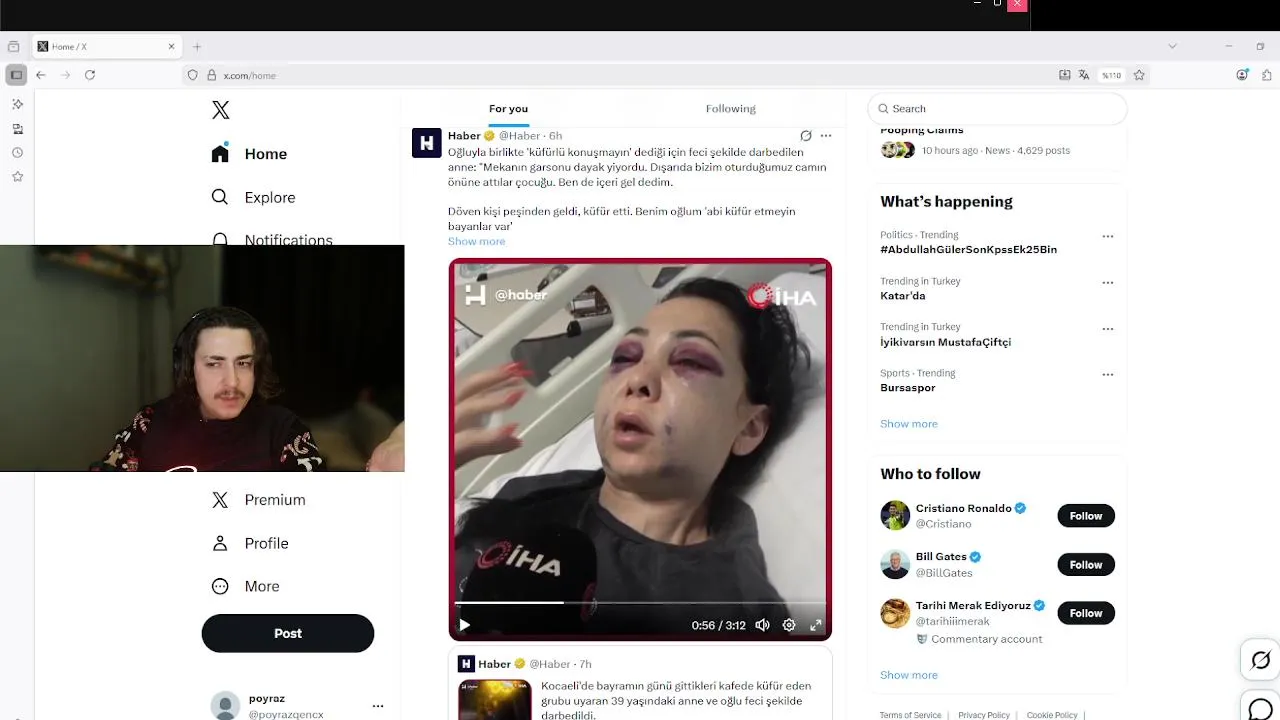The width and height of the screenshot is (1280, 720).
Task: Open video playback settings gear
Action: [x=789, y=625]
